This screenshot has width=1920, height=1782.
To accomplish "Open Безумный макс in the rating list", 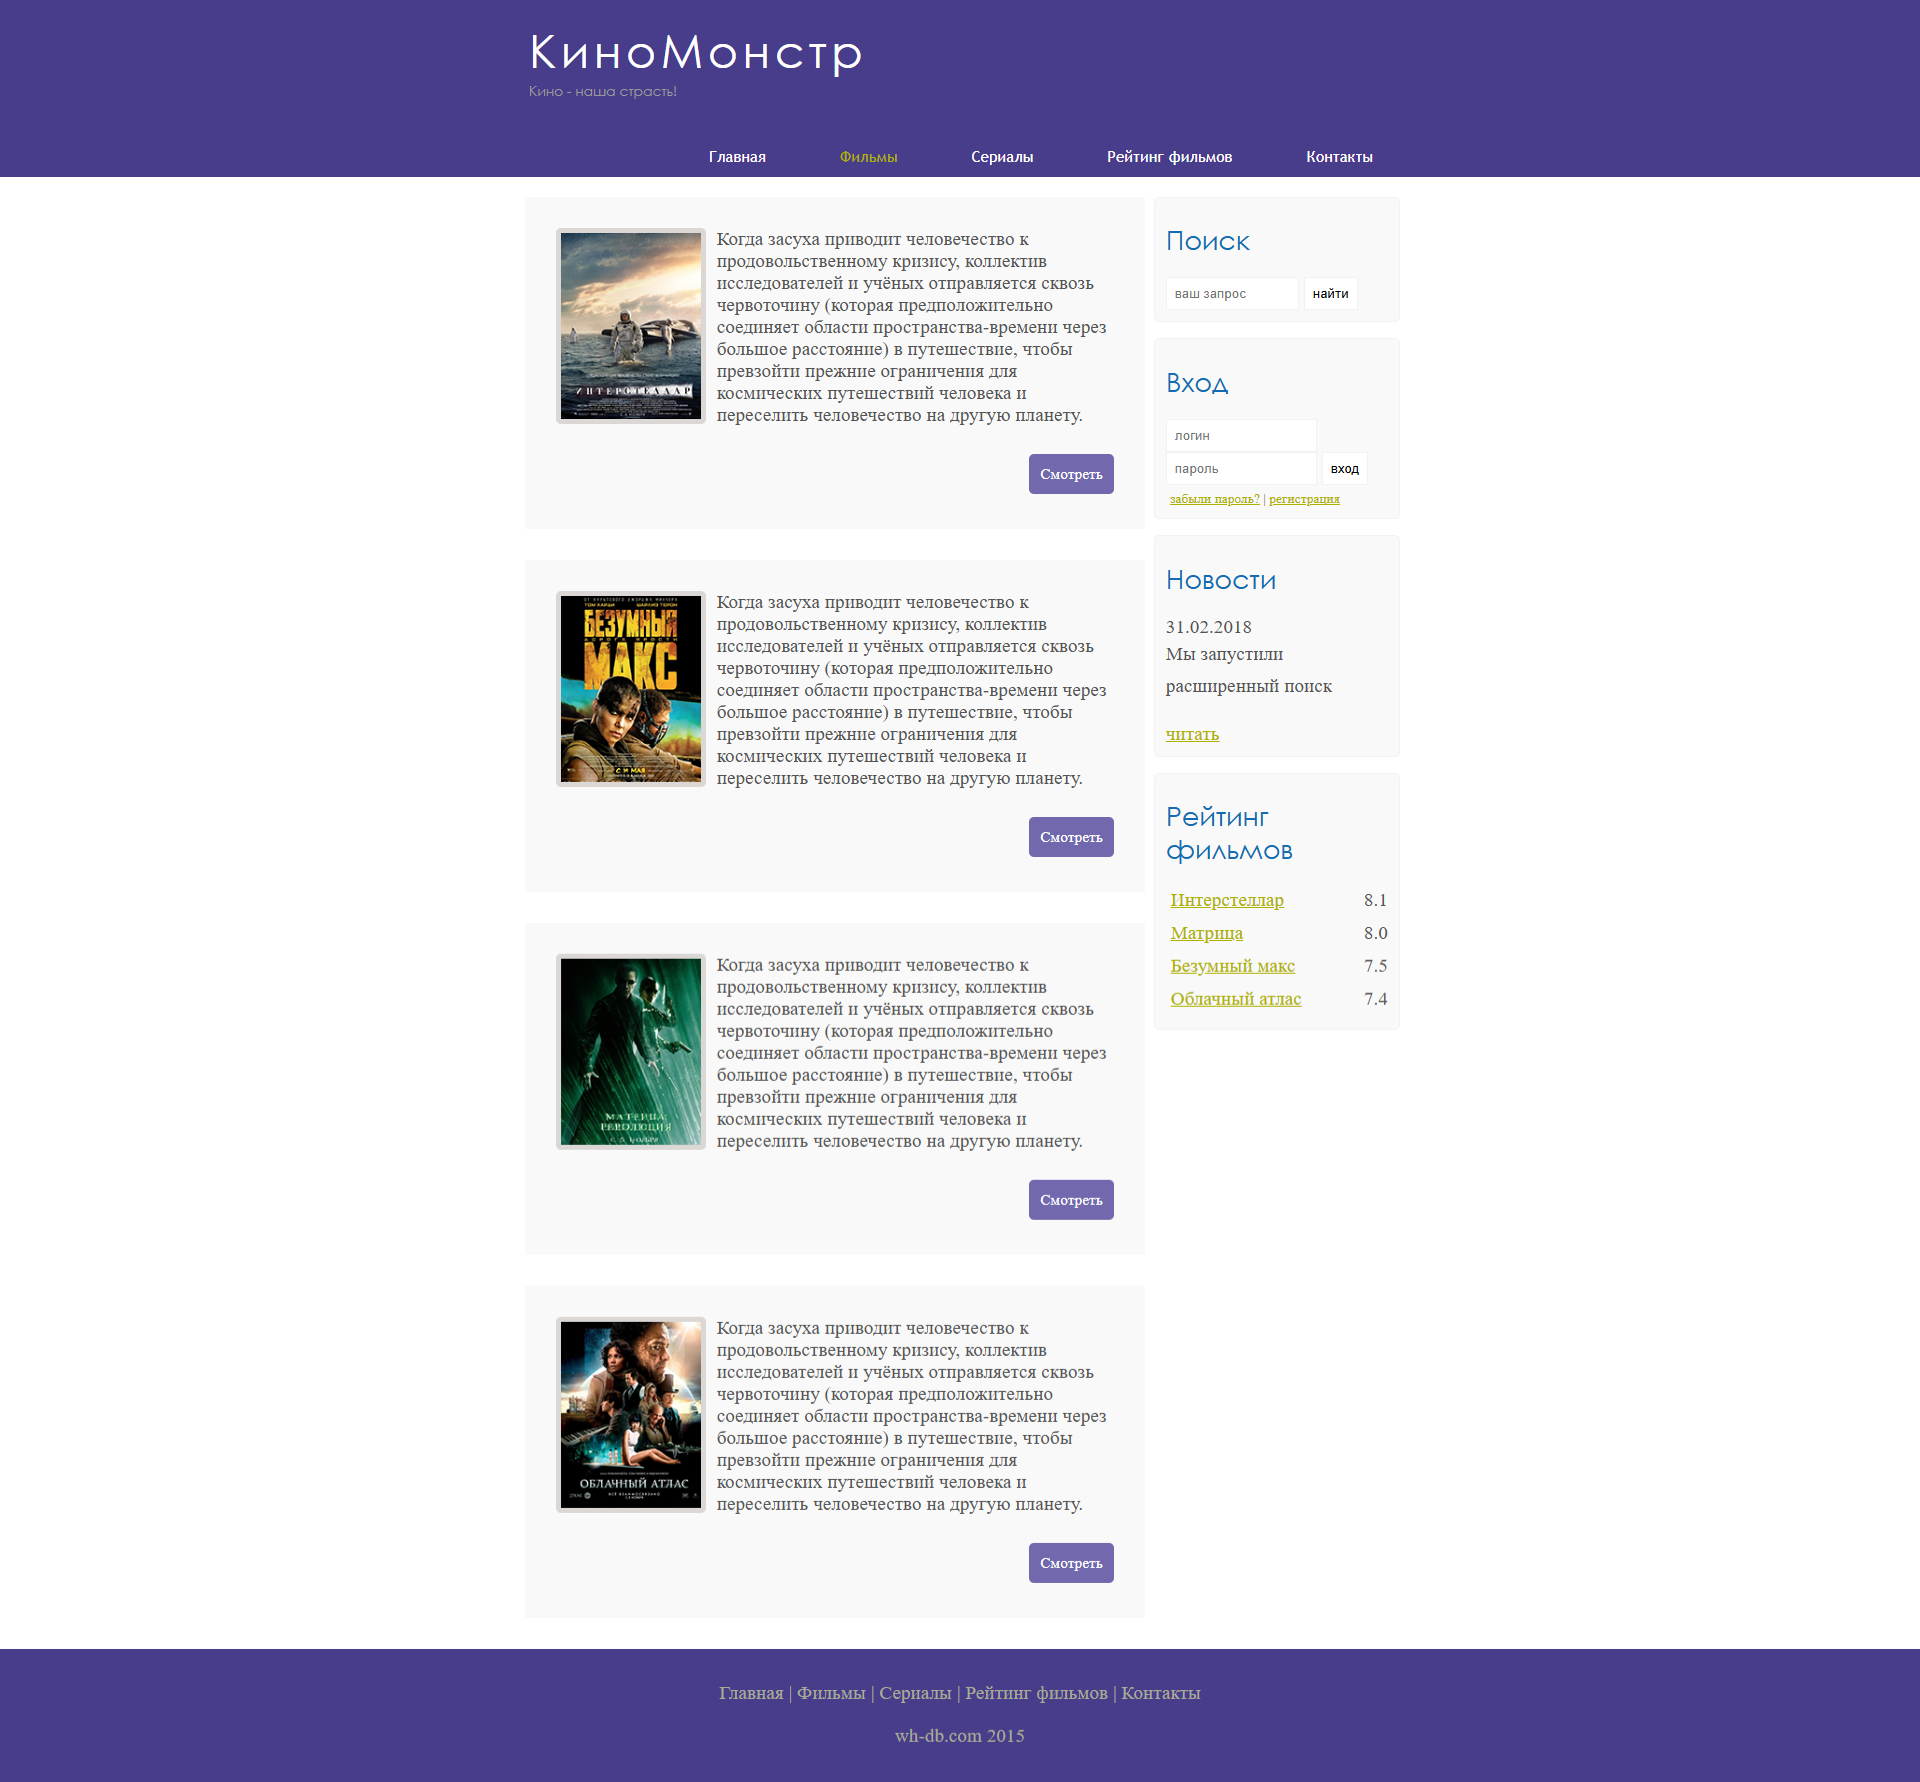I will point(1232,966).
